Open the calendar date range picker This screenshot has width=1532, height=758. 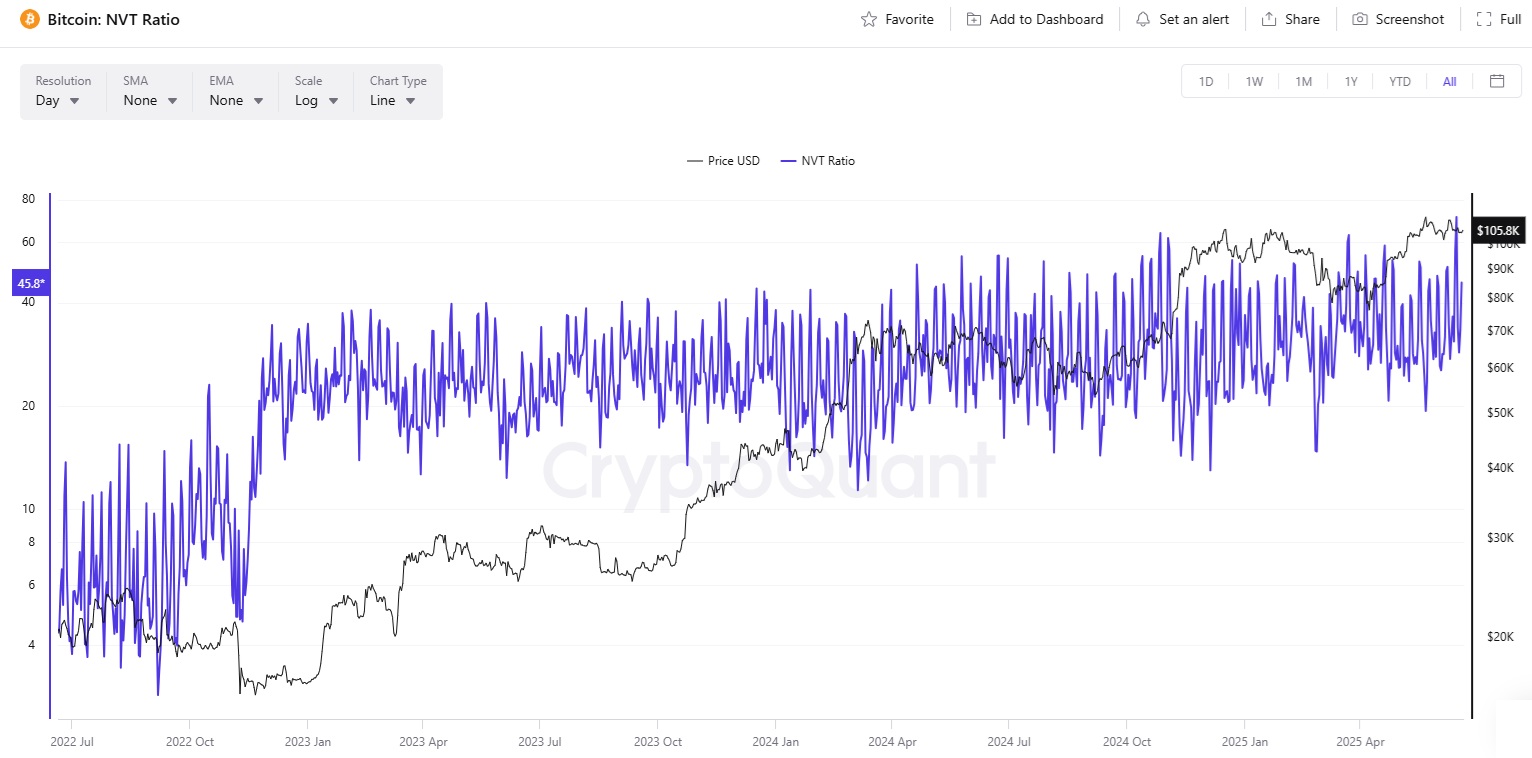[1497, 81]
